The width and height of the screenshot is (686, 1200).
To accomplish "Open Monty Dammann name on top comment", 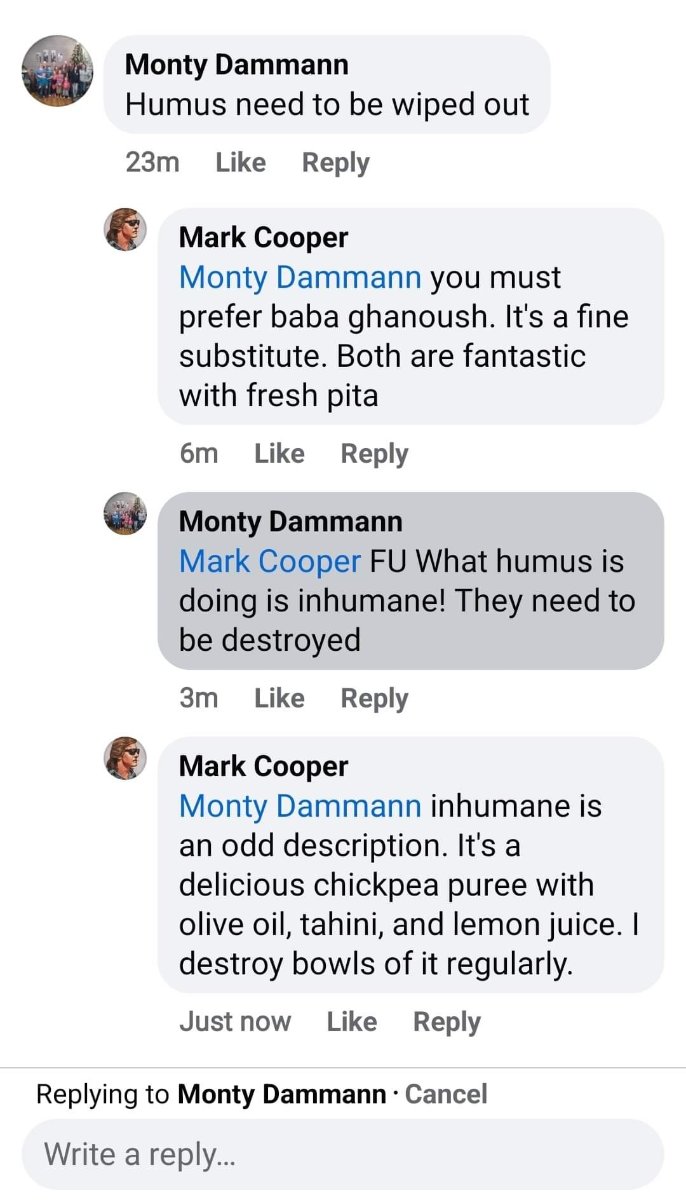I will (237, 65).
